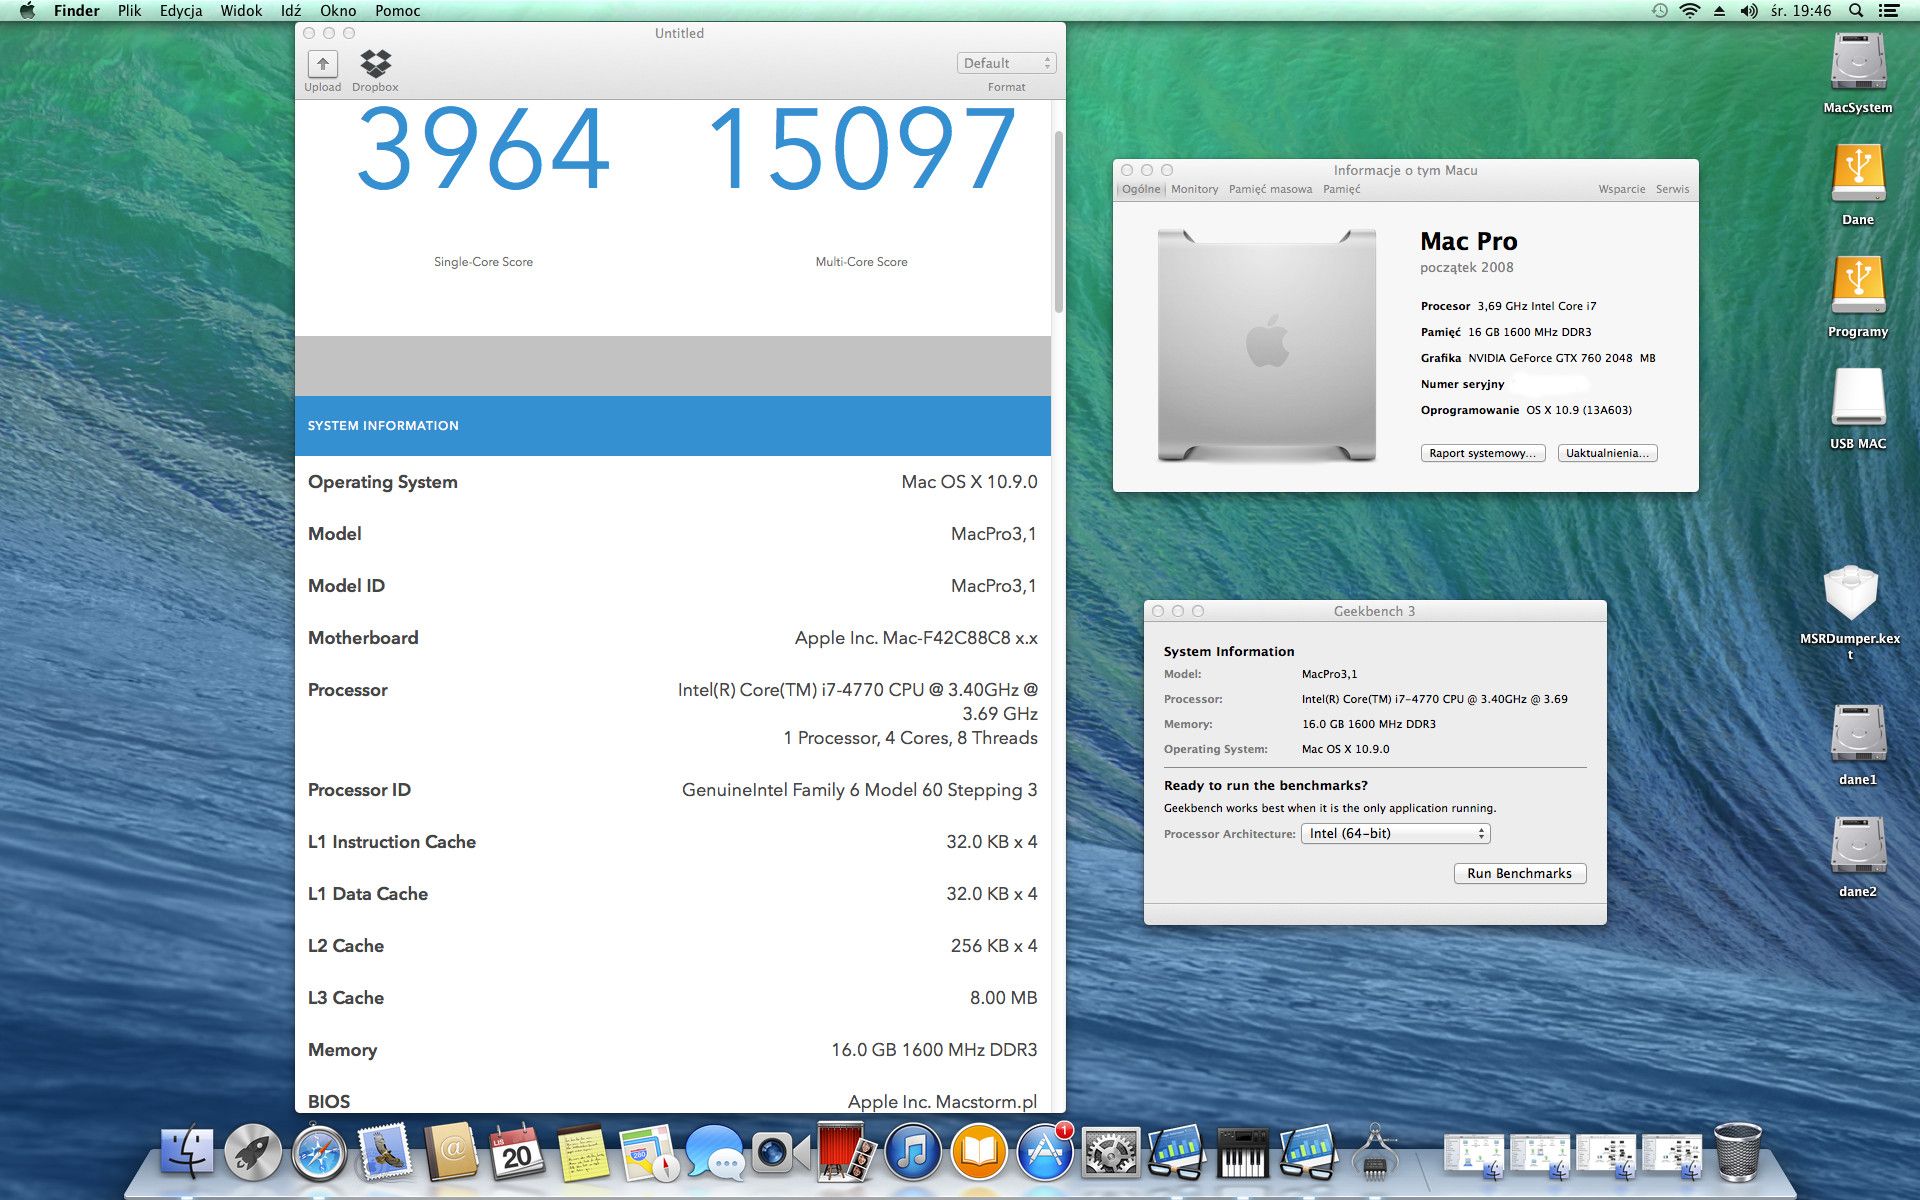Screen dimensions: 1920x1200
Task: Open Launchpad from the dock
Action: pyautogui.click(x=253, y=1152)
